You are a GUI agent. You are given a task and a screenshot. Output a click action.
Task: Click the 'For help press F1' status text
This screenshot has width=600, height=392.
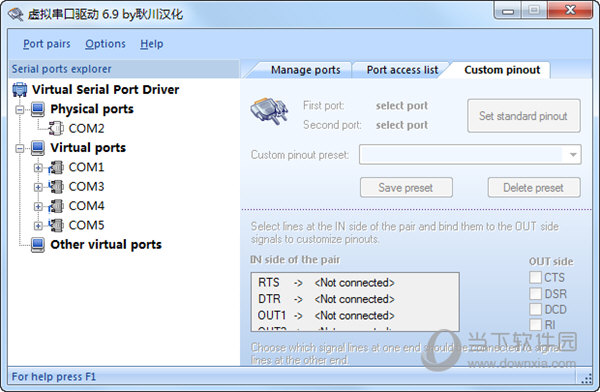tap(54, 377)
